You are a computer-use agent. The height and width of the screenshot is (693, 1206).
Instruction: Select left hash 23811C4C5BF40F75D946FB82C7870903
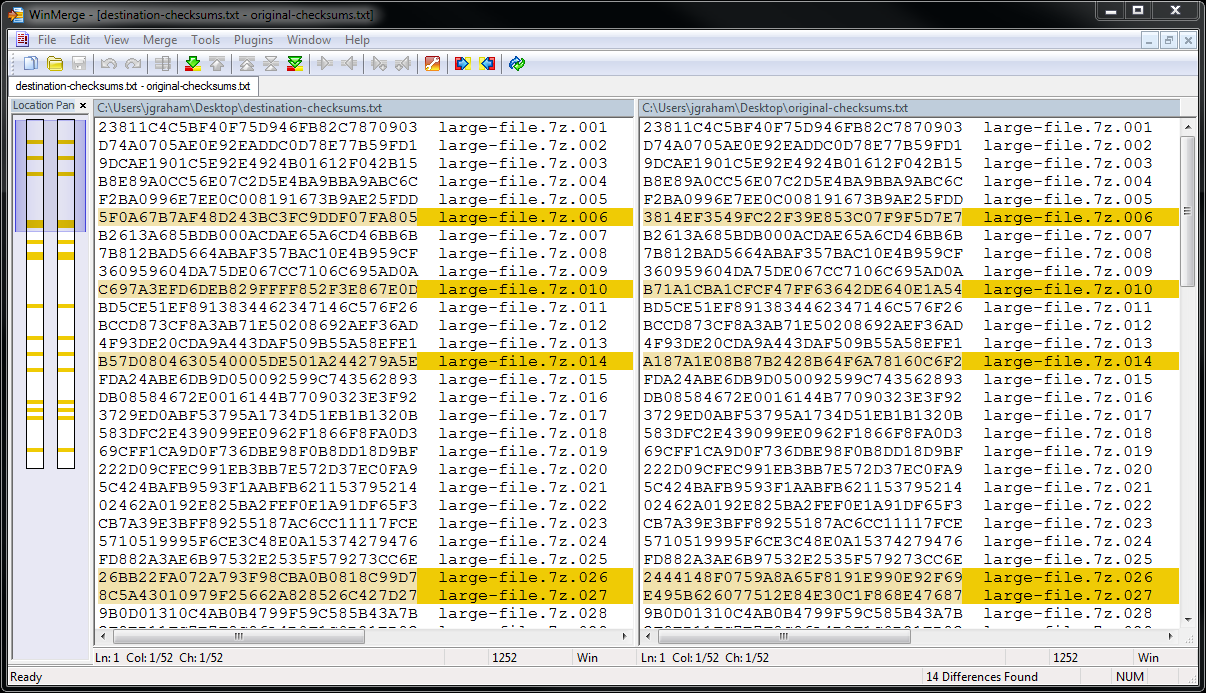258,127
